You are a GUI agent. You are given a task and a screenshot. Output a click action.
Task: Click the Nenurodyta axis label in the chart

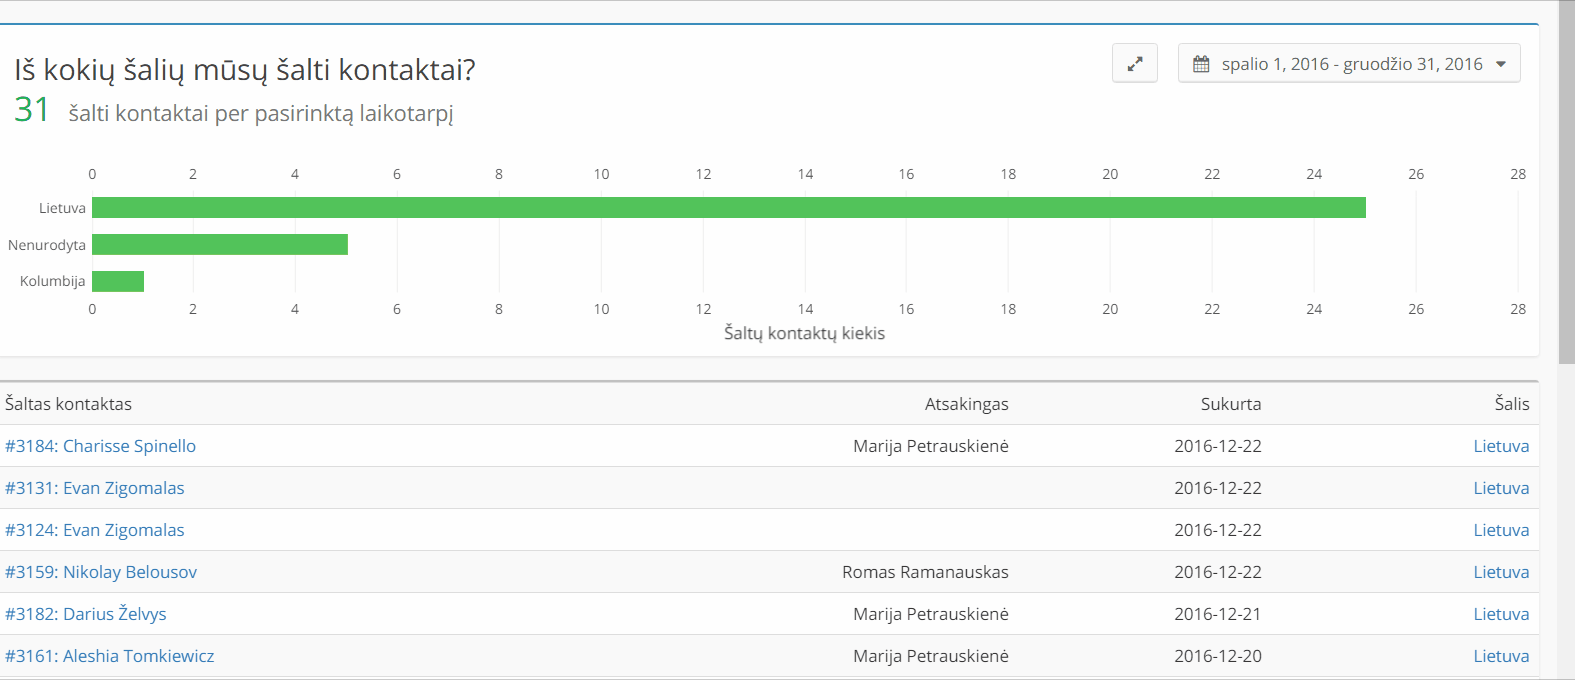(47, 245)
